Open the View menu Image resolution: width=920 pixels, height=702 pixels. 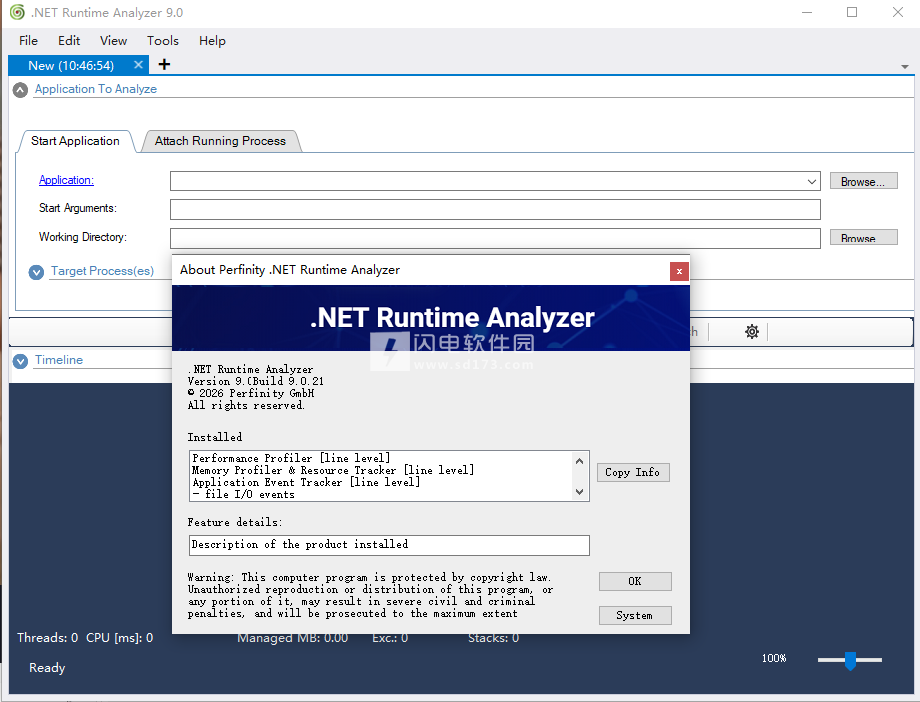[113, 41]
